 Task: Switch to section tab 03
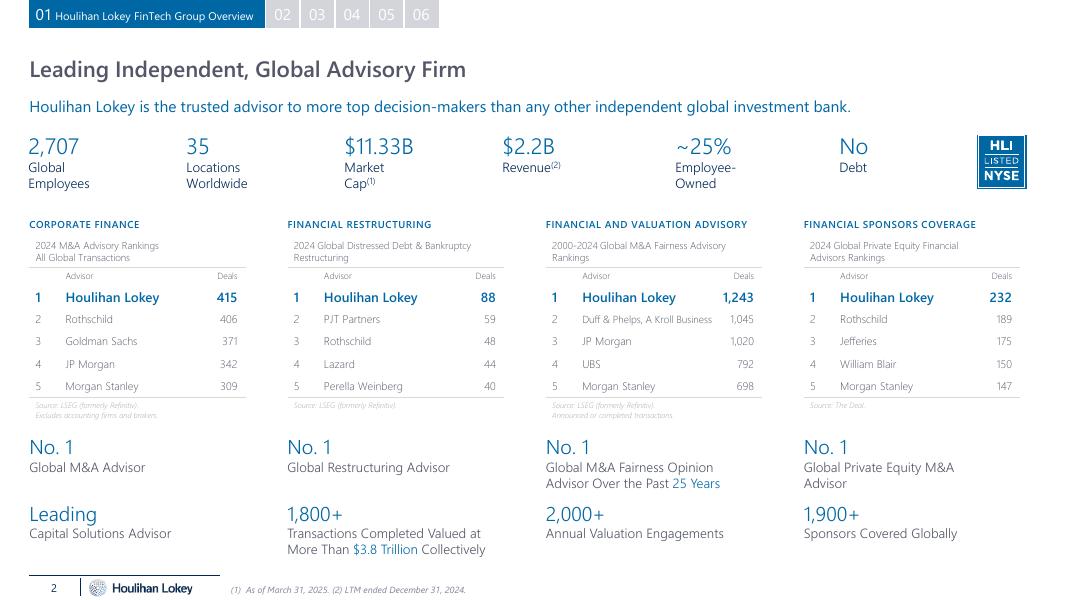point(317,15)
